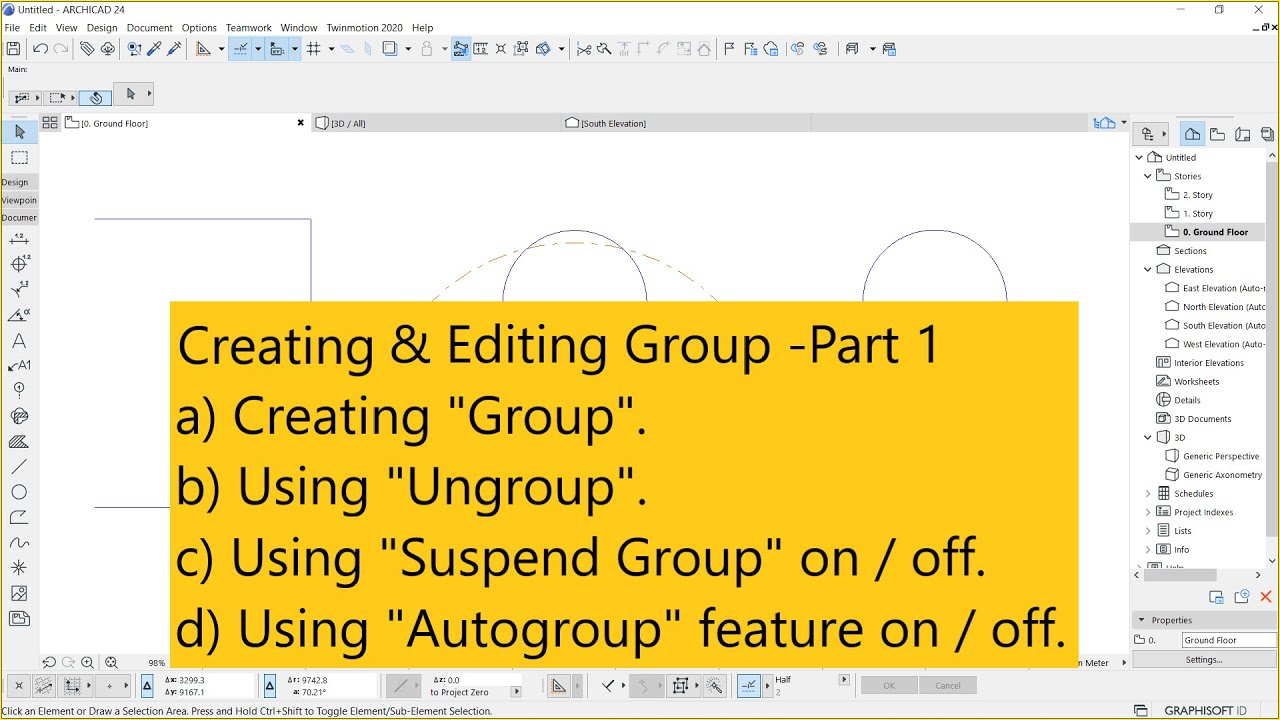Viewport: 1280px width, 720px height.
Task: Expand the Project Indexes tree node
Action: pos(1148,512)
